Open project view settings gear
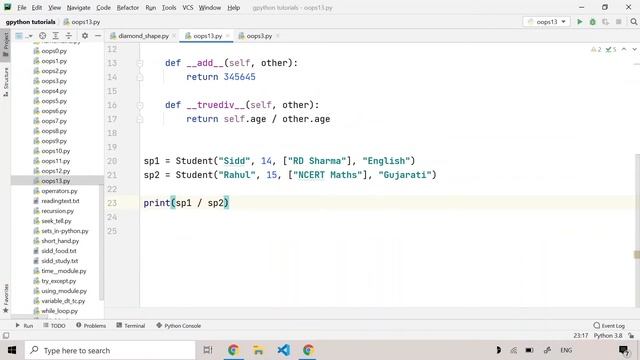The height and width of the screenshot is (360, 640). pyautogui.click(x=85, y=36)
